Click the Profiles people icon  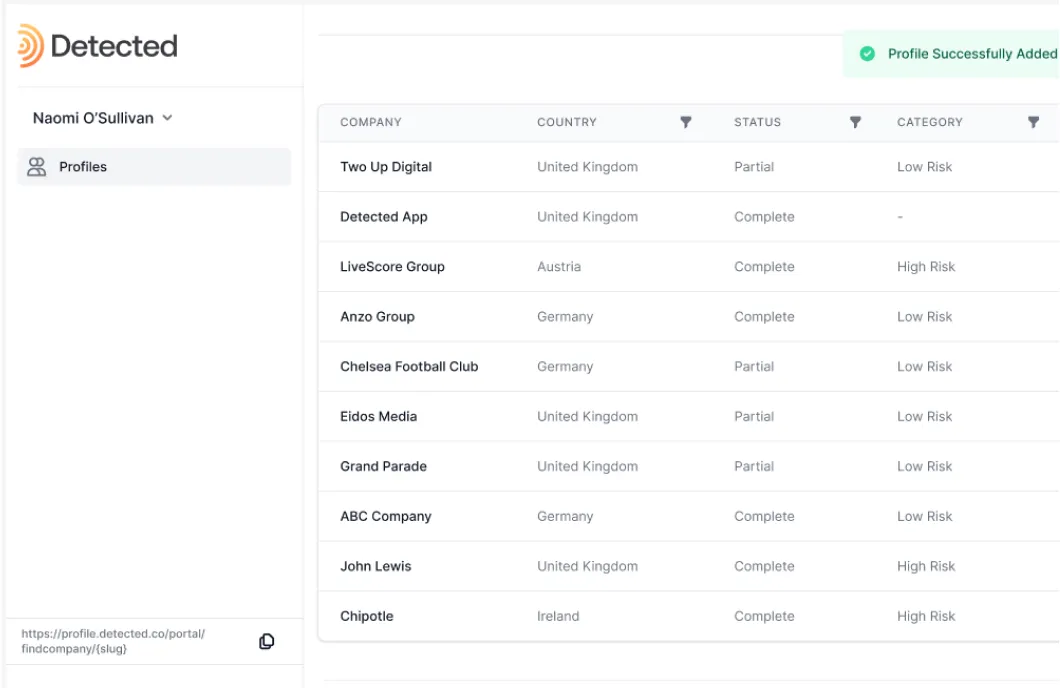tap(37, 167)
